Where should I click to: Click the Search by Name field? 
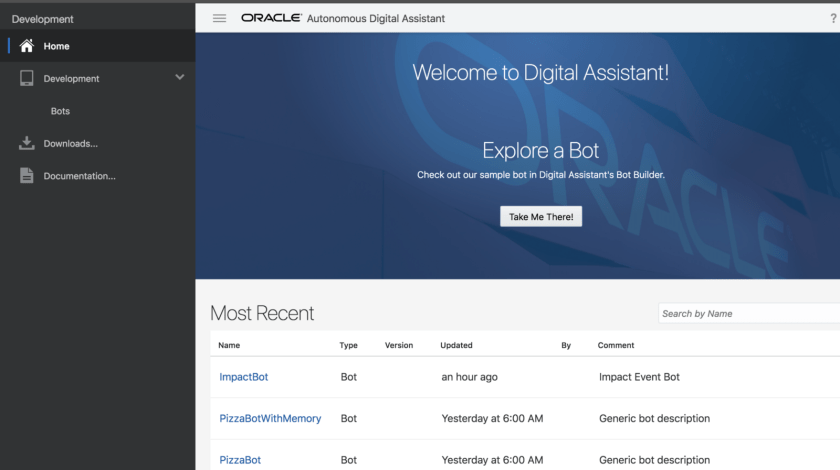[x=748, y=313]
